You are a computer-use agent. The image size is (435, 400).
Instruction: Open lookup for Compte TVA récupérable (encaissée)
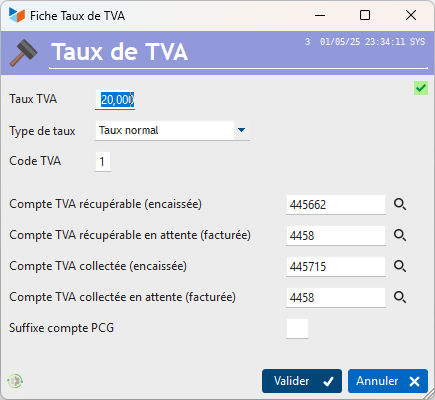400,204
